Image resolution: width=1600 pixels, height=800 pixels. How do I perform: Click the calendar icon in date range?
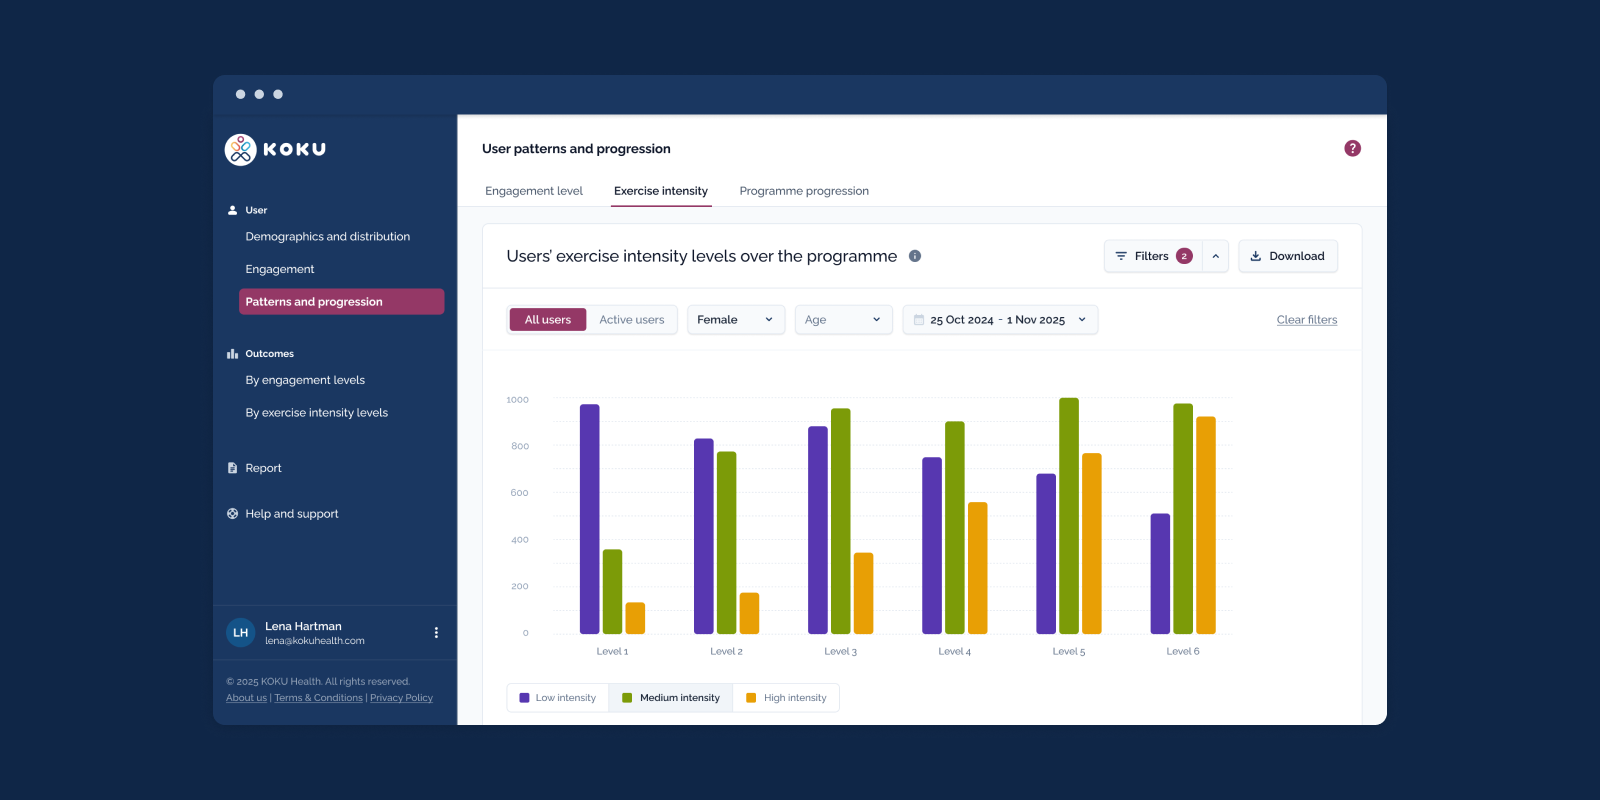tap(919, 320)
